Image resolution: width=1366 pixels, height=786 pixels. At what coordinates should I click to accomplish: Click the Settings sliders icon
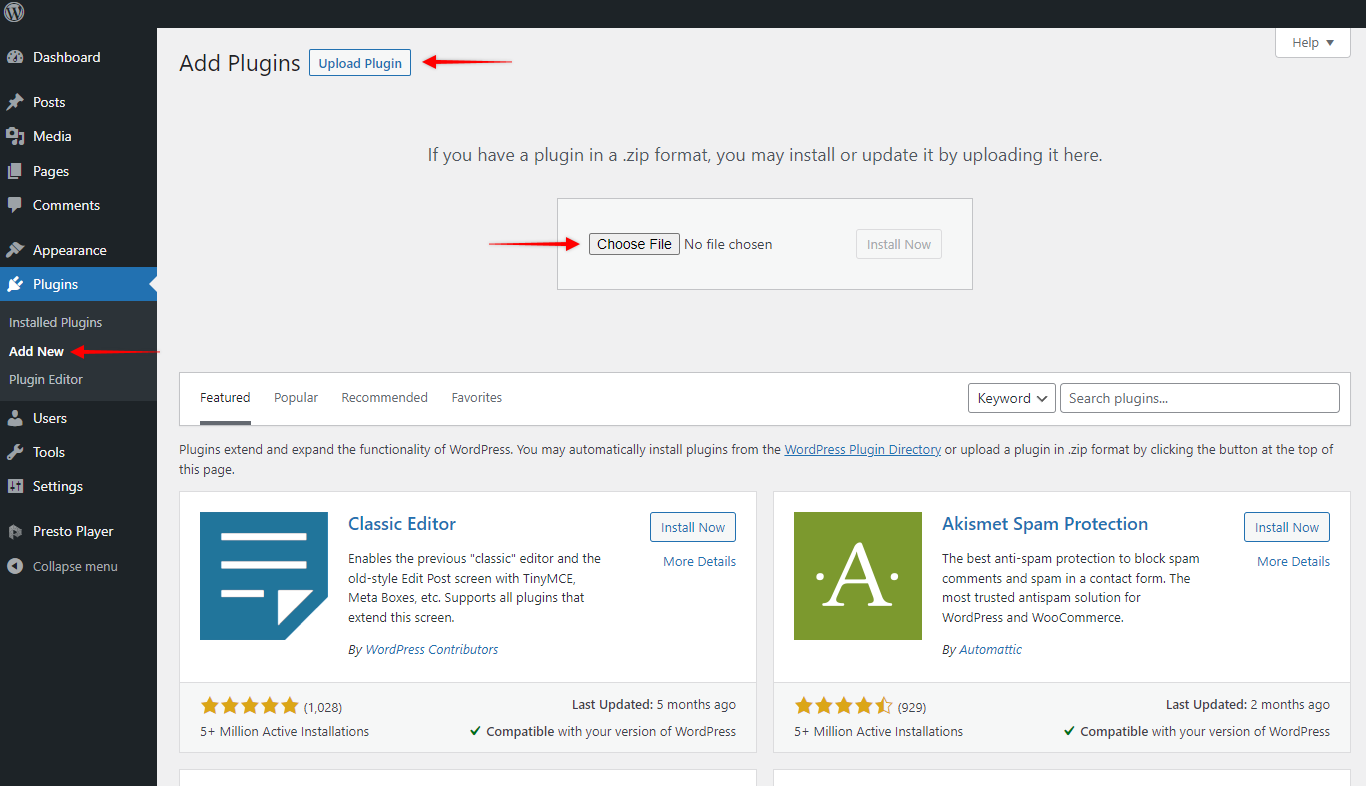pos(15,486)
